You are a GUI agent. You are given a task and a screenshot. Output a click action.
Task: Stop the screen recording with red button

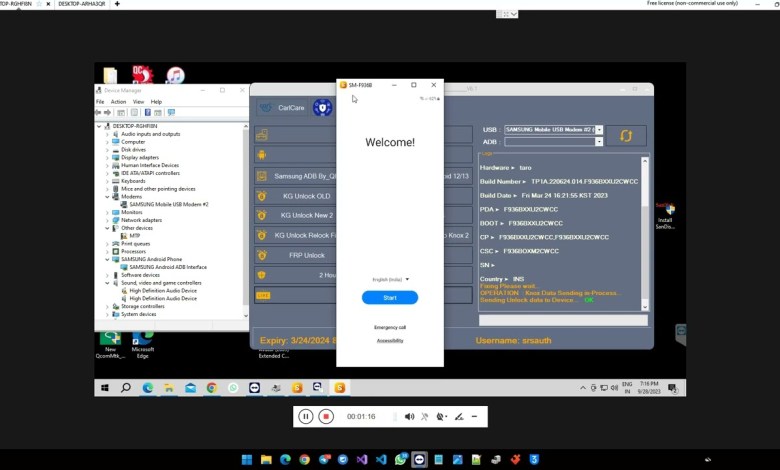pos(326,416)
